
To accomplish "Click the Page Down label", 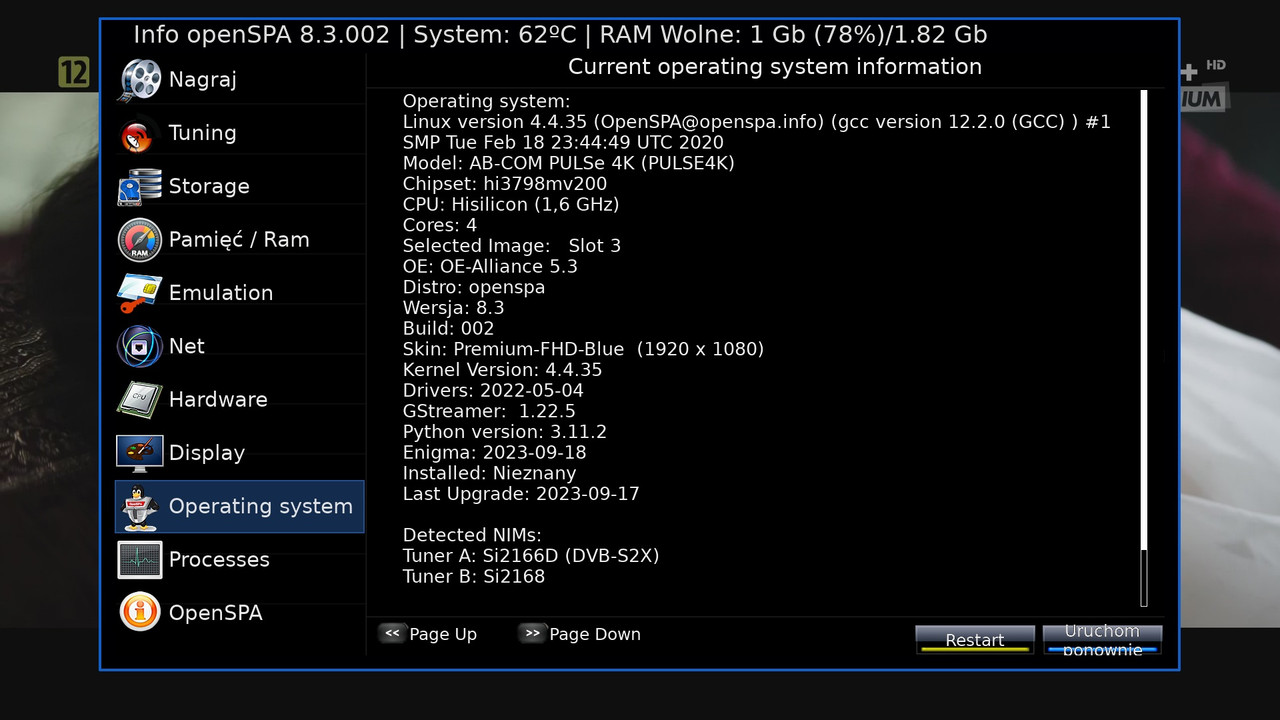I will tap(595, 634).
